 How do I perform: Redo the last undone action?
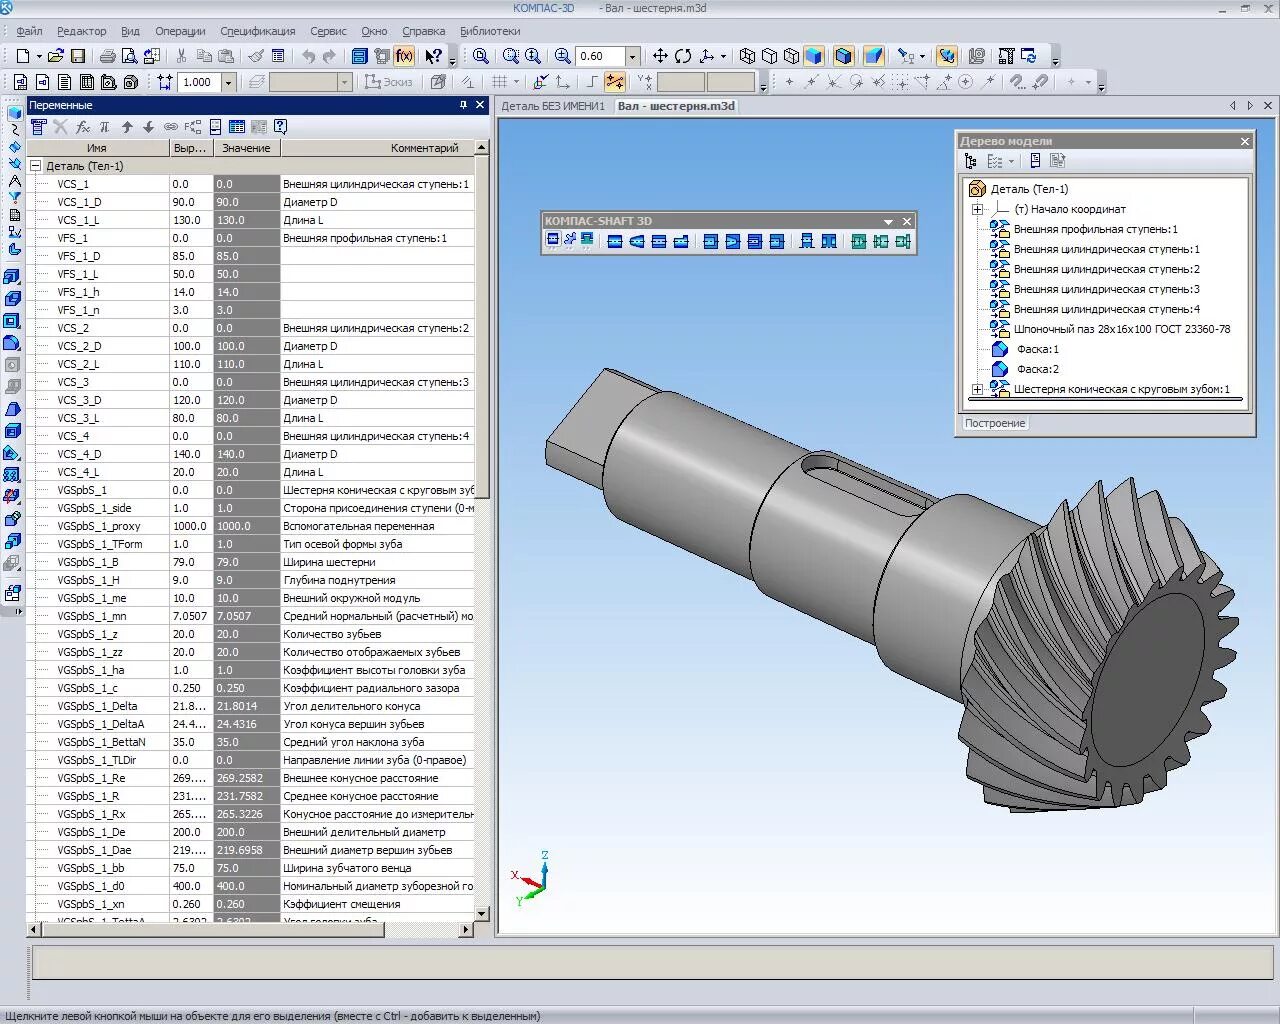click(x=329, y=56)
